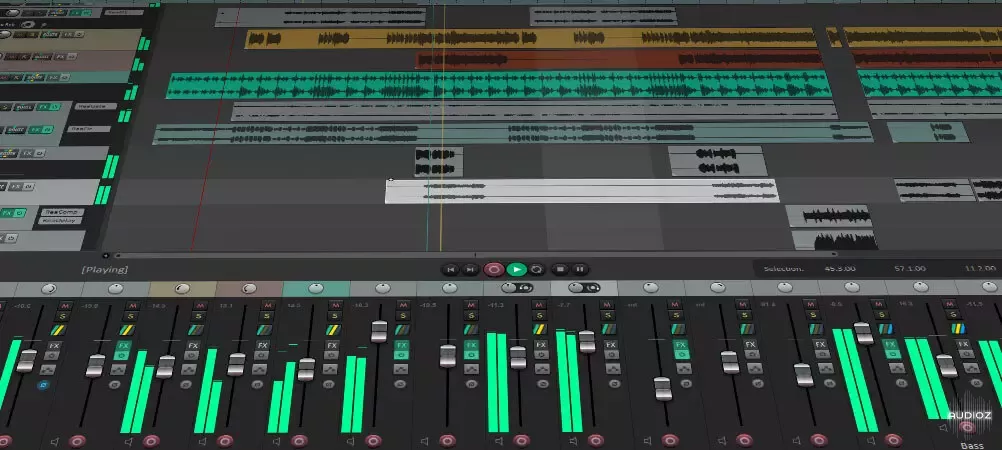
Task: Bypass FX on the -16.3 channel
Action: tap(401, 355)
